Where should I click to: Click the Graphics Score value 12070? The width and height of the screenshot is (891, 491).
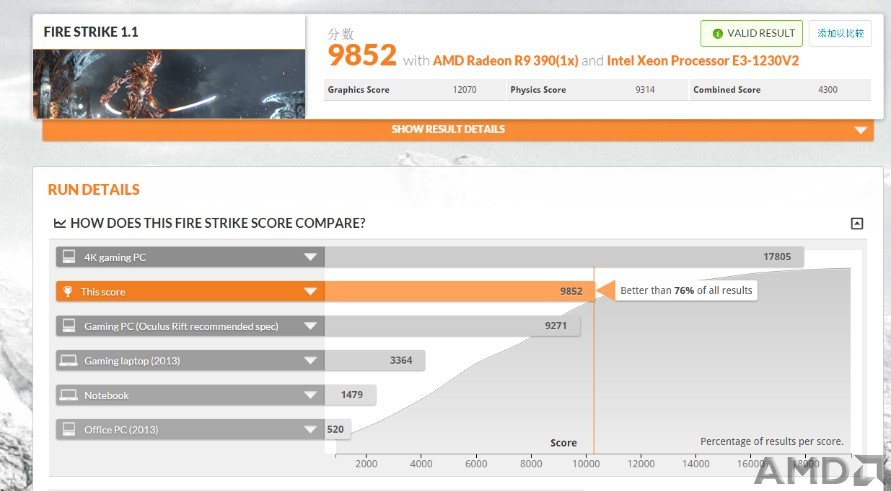(464, 90)
